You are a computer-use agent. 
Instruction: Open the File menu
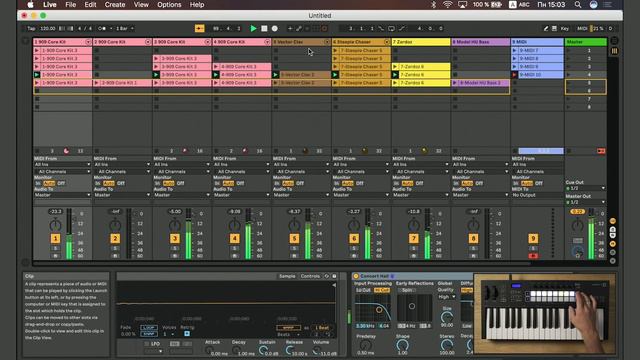[x=71, y=5]
